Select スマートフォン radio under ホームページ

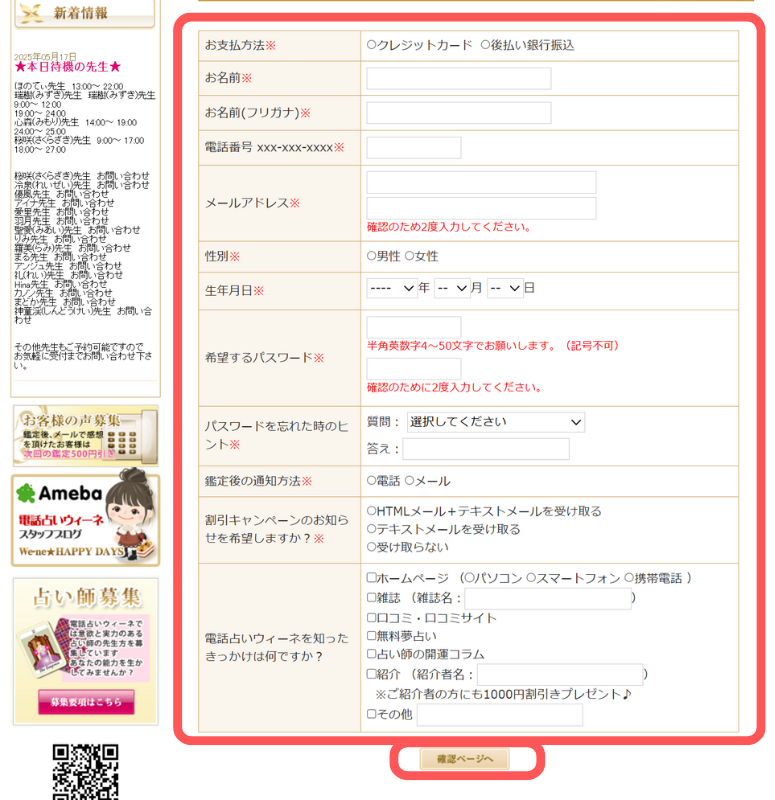[531, 578]
